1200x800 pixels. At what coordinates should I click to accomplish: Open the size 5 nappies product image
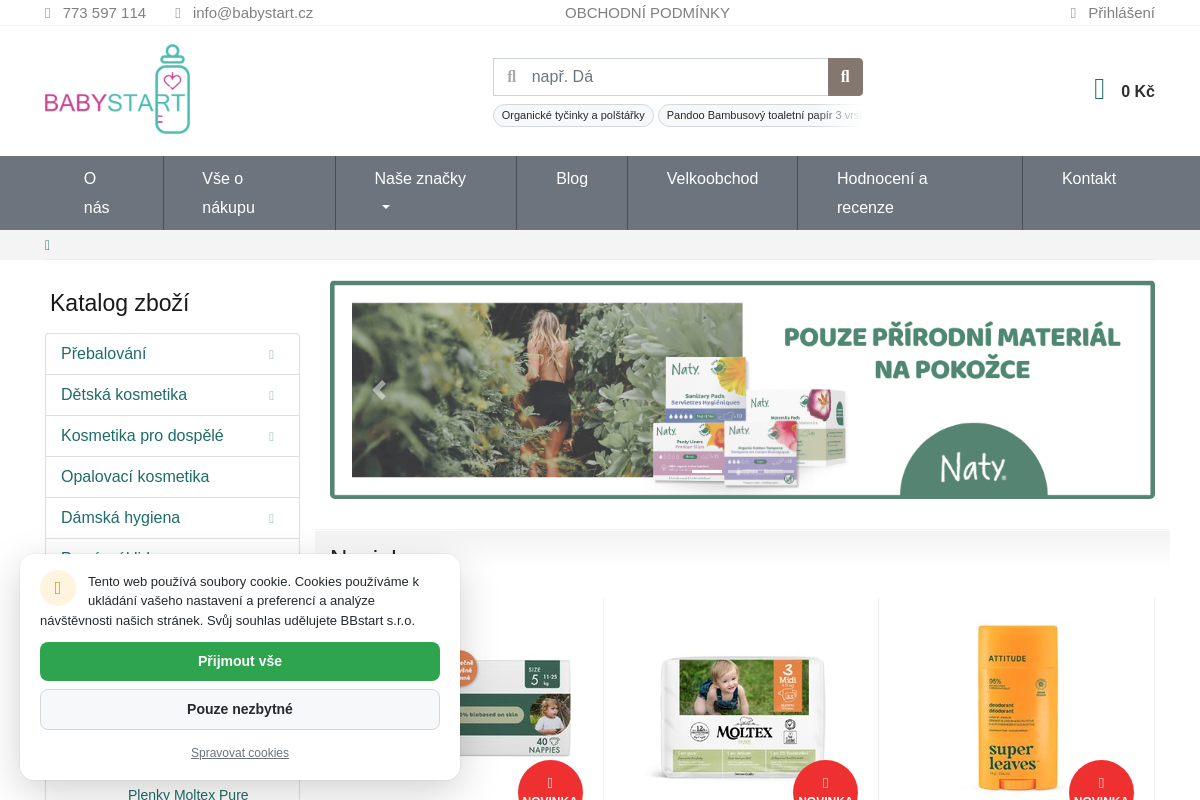click(515, 706)
